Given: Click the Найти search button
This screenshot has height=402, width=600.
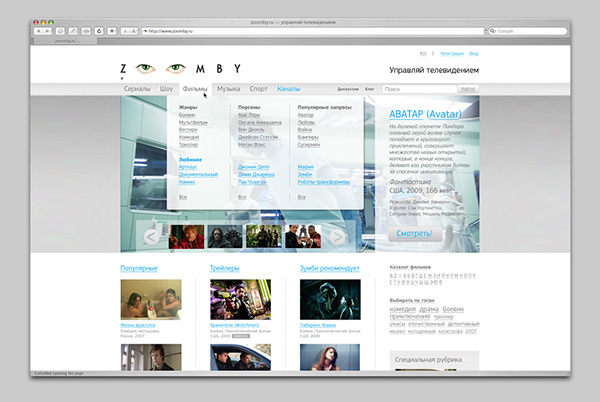Looking at the screenshot, I should click(x=468, y=89).
